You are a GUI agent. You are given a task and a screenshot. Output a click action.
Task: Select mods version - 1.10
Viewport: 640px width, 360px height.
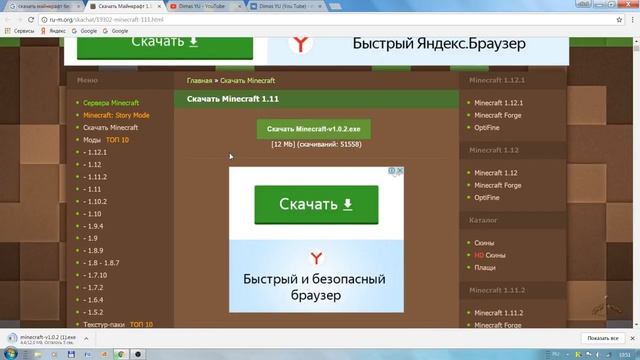tap(92, 213)
